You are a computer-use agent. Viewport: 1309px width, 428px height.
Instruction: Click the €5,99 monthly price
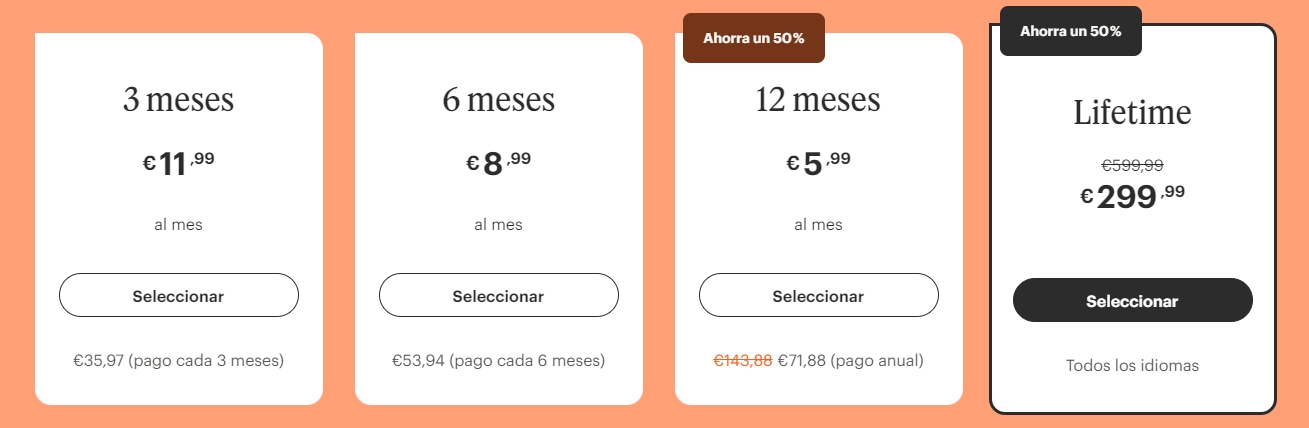click(818, 163)
